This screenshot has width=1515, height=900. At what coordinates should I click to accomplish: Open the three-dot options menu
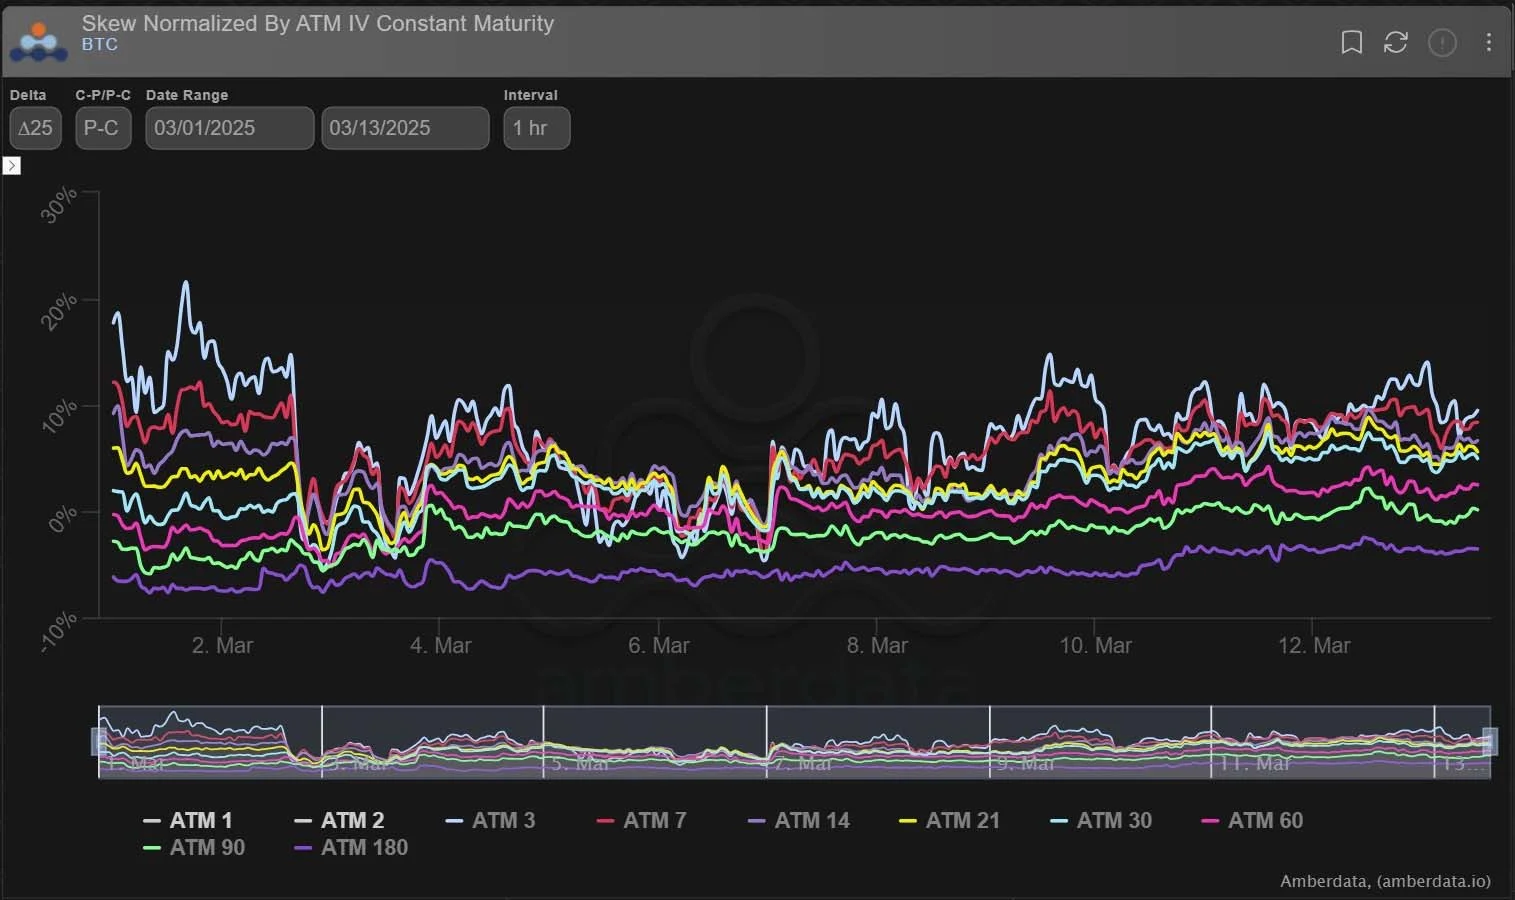tap(1489, 42)
